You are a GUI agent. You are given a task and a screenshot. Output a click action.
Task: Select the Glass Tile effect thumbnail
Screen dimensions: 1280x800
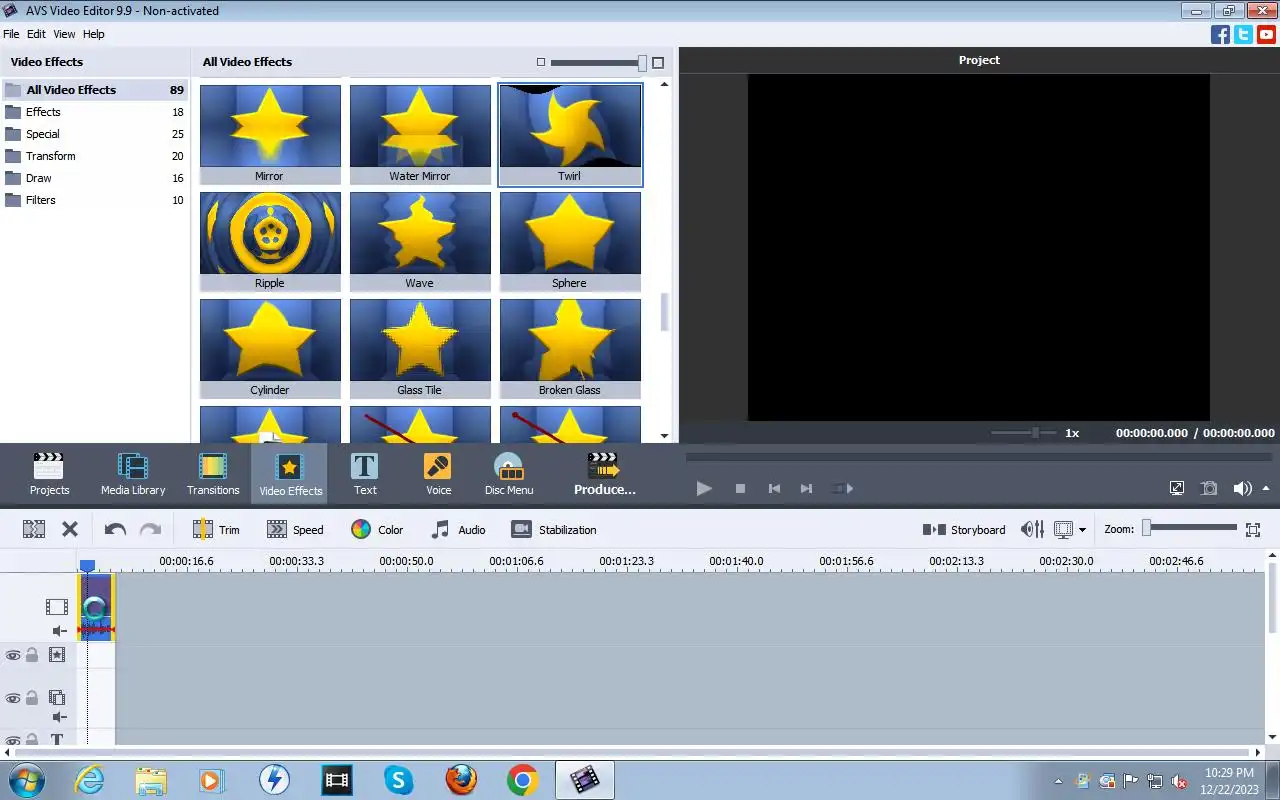(x=420, y=348)
